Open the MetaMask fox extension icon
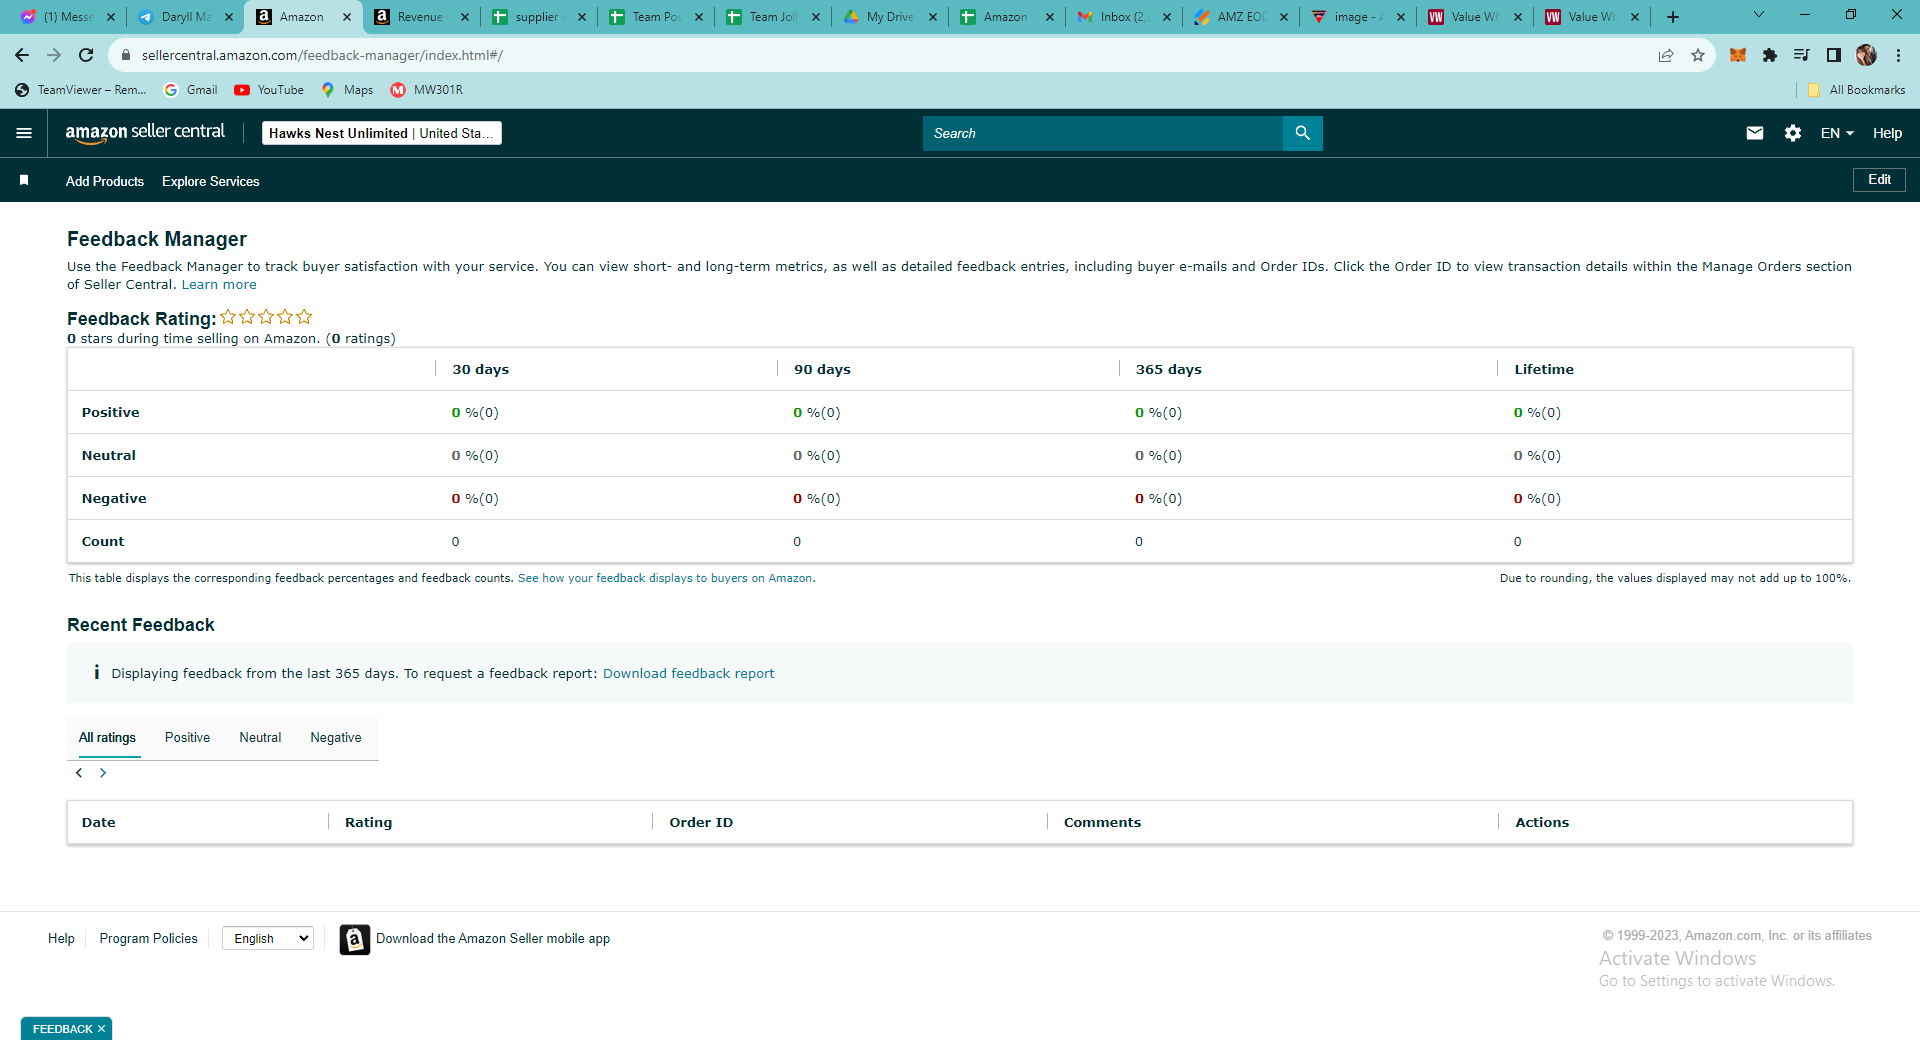1920x1040 pixels. [1738, 55]
